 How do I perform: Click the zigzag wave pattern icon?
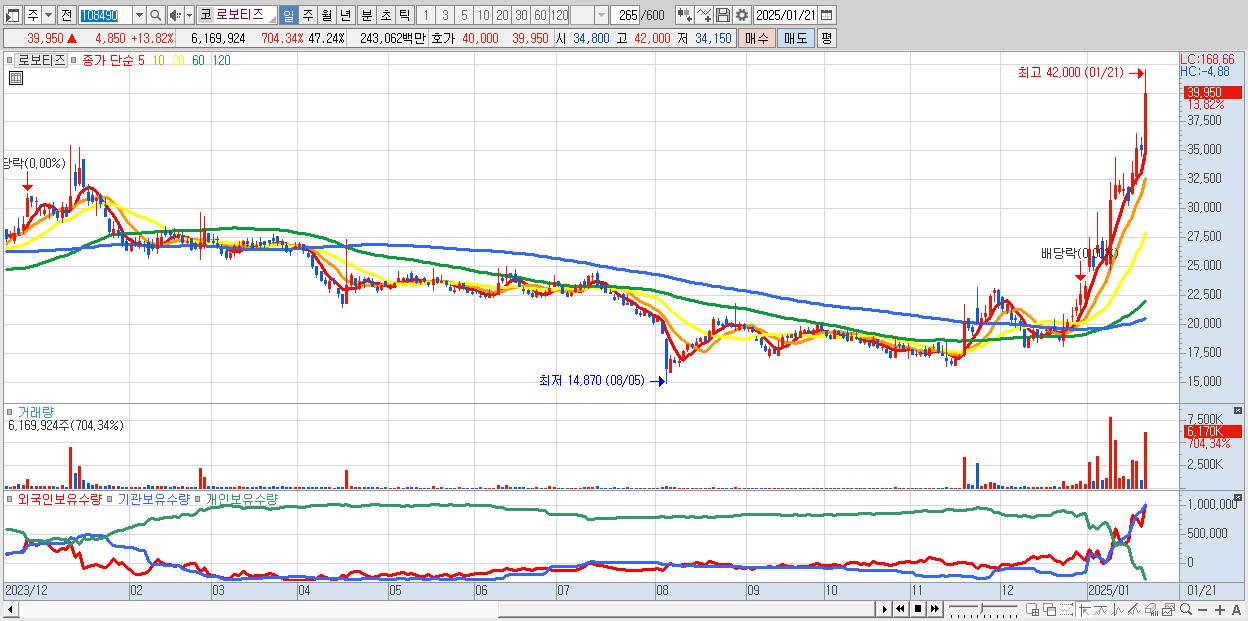pyautogui.click(x=1117, y=610)
